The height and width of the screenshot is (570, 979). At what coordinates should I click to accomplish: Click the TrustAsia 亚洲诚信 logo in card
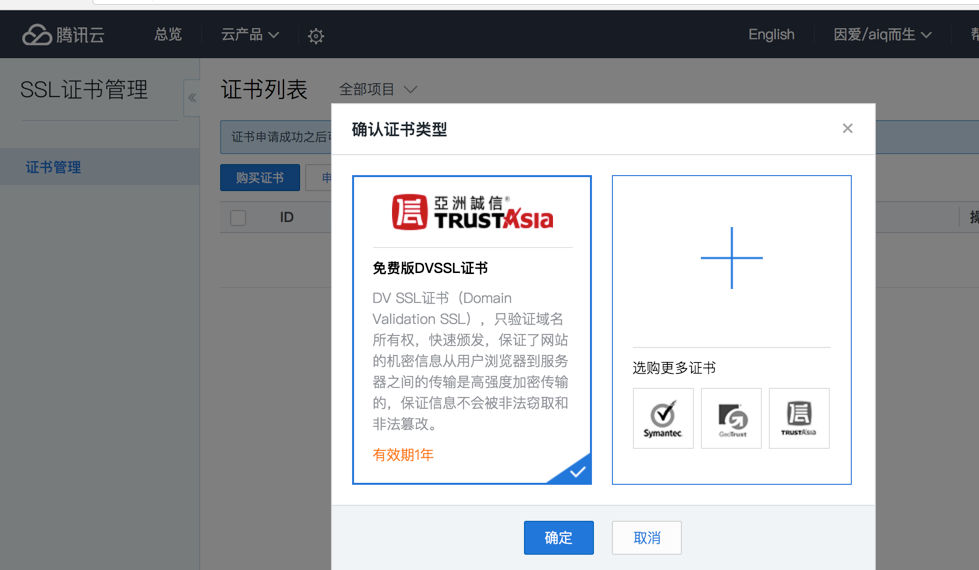(473, 212)
